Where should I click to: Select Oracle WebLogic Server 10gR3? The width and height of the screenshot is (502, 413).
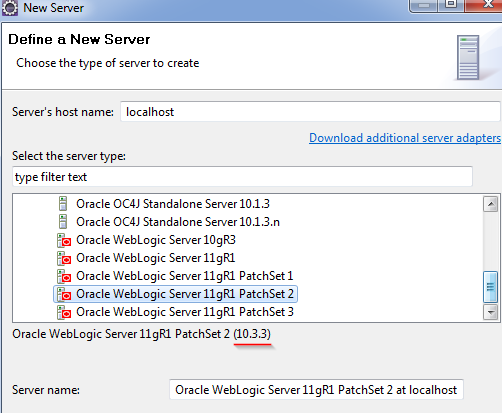[156, 240]
